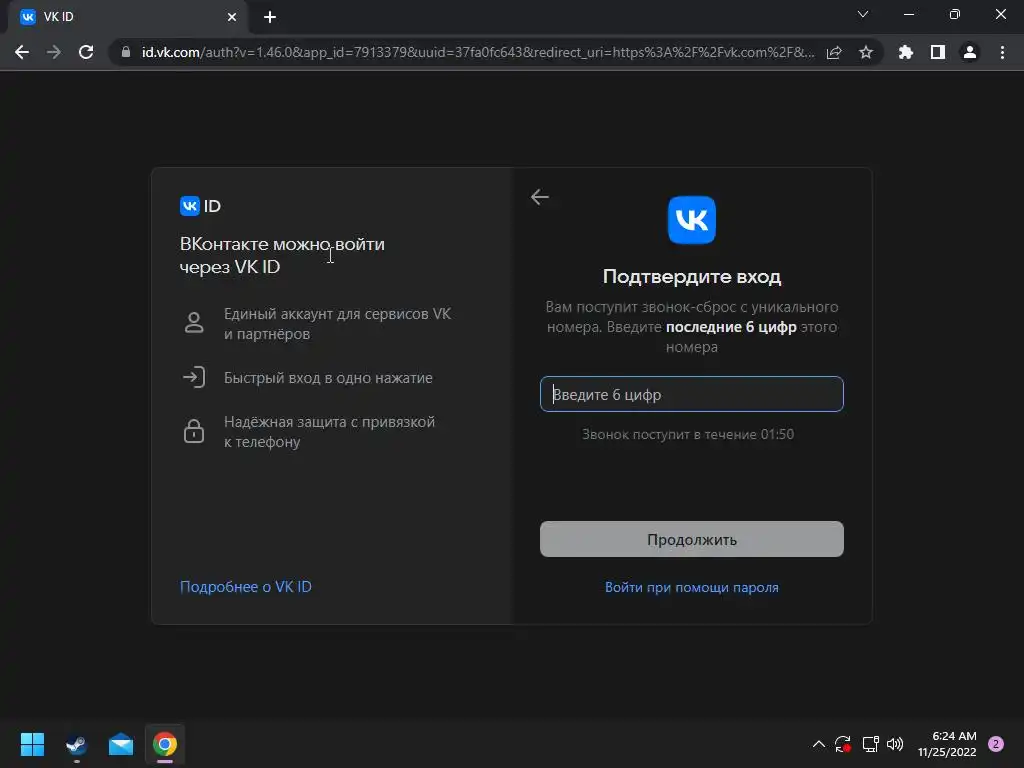Click the address bar URL
The height and width of the screenshot is (768, 1024).
(x=478, y=52)
